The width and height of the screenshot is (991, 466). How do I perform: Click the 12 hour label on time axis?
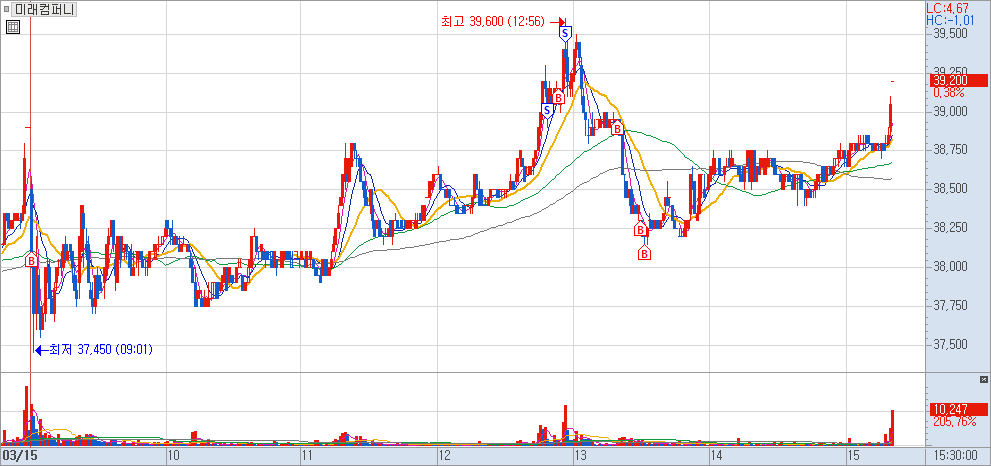coord(444,455)
